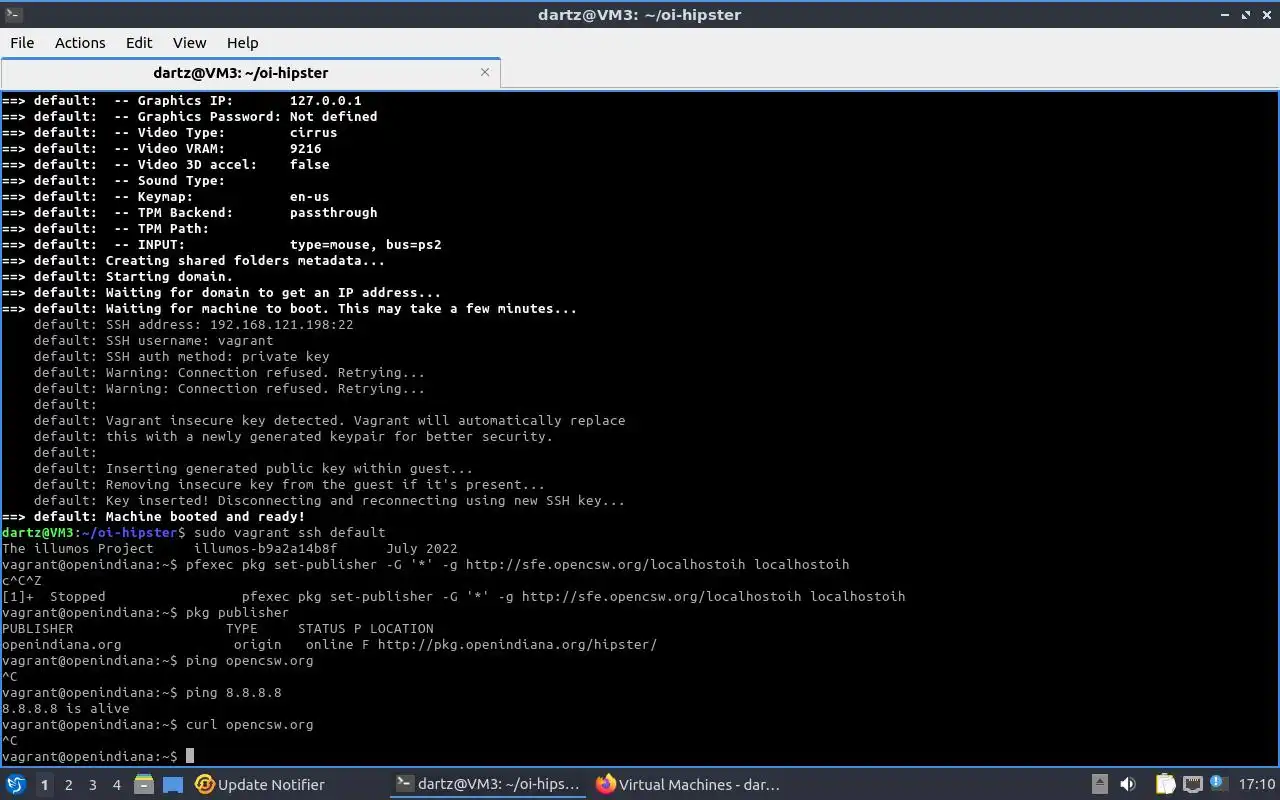This screenshot has height=800, width=1280.
Task: Click the 'pkg publisher' command text
Action: pyautogui.click(x=237, y=612)
